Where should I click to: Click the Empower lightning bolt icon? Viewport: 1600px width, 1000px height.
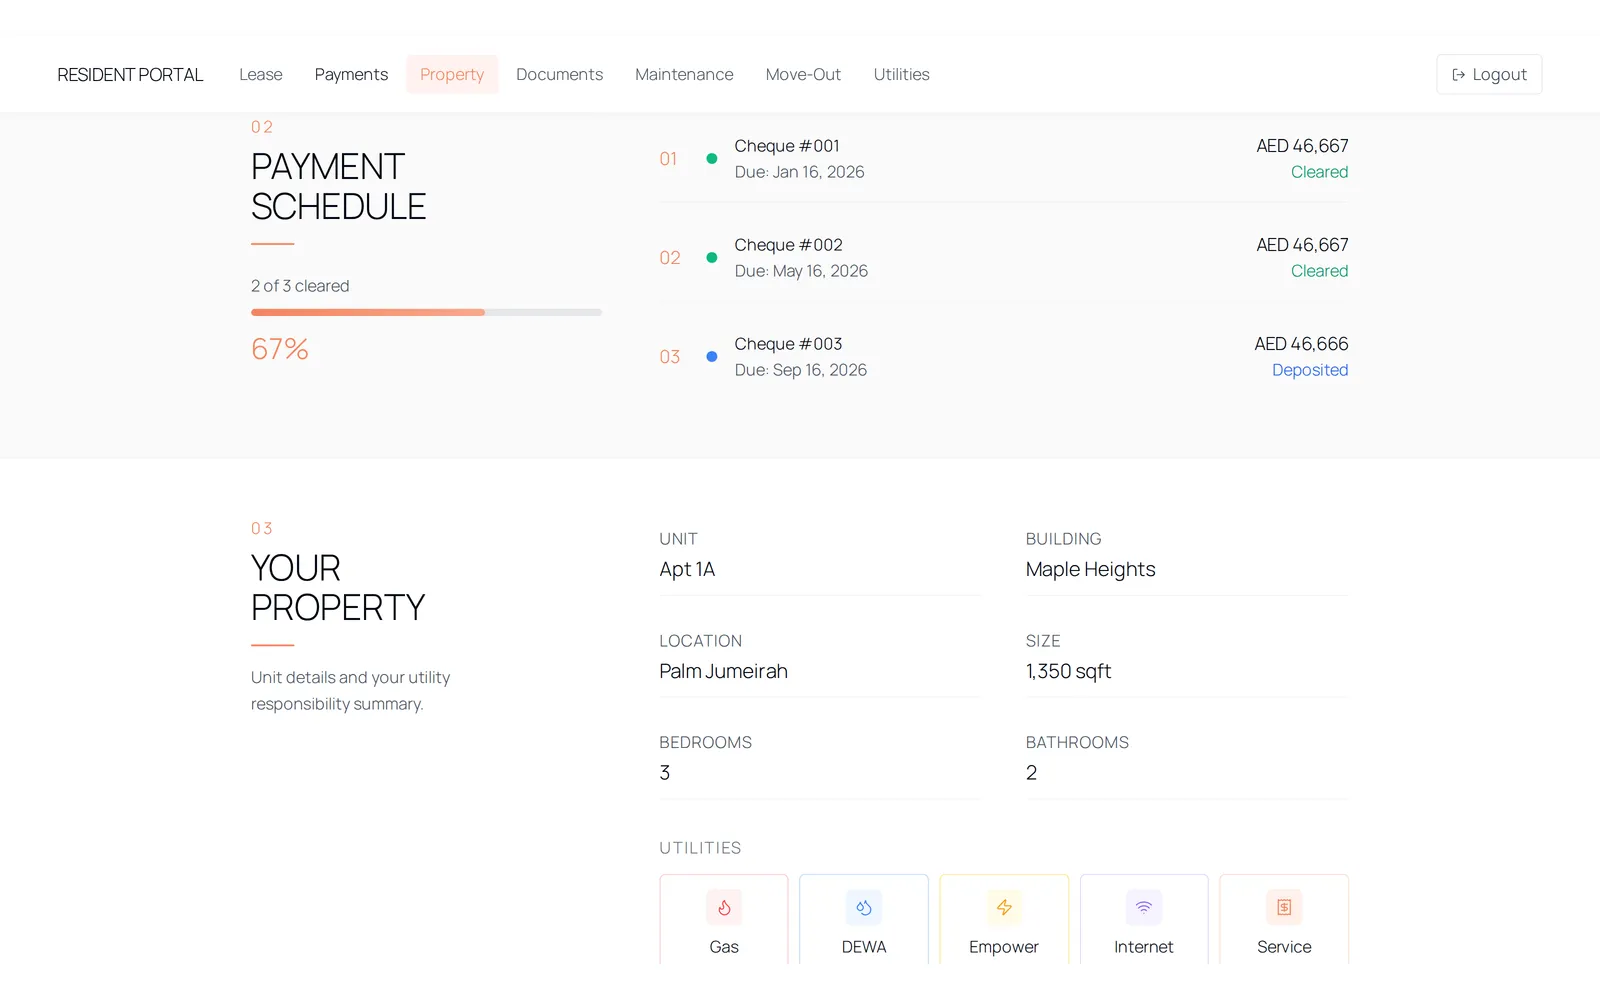coord(1004,907)
